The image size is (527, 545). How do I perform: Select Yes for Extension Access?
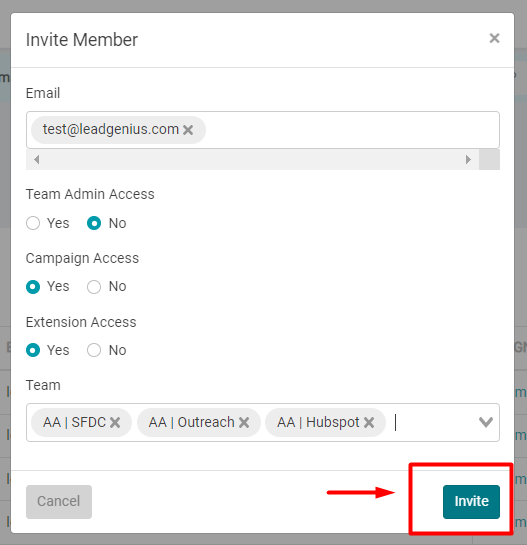click(x=33, y=350)
